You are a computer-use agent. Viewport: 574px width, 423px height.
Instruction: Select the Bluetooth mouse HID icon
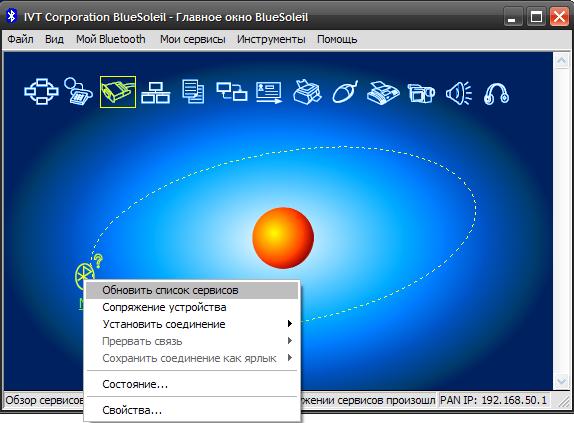click(x=345, y=92)
